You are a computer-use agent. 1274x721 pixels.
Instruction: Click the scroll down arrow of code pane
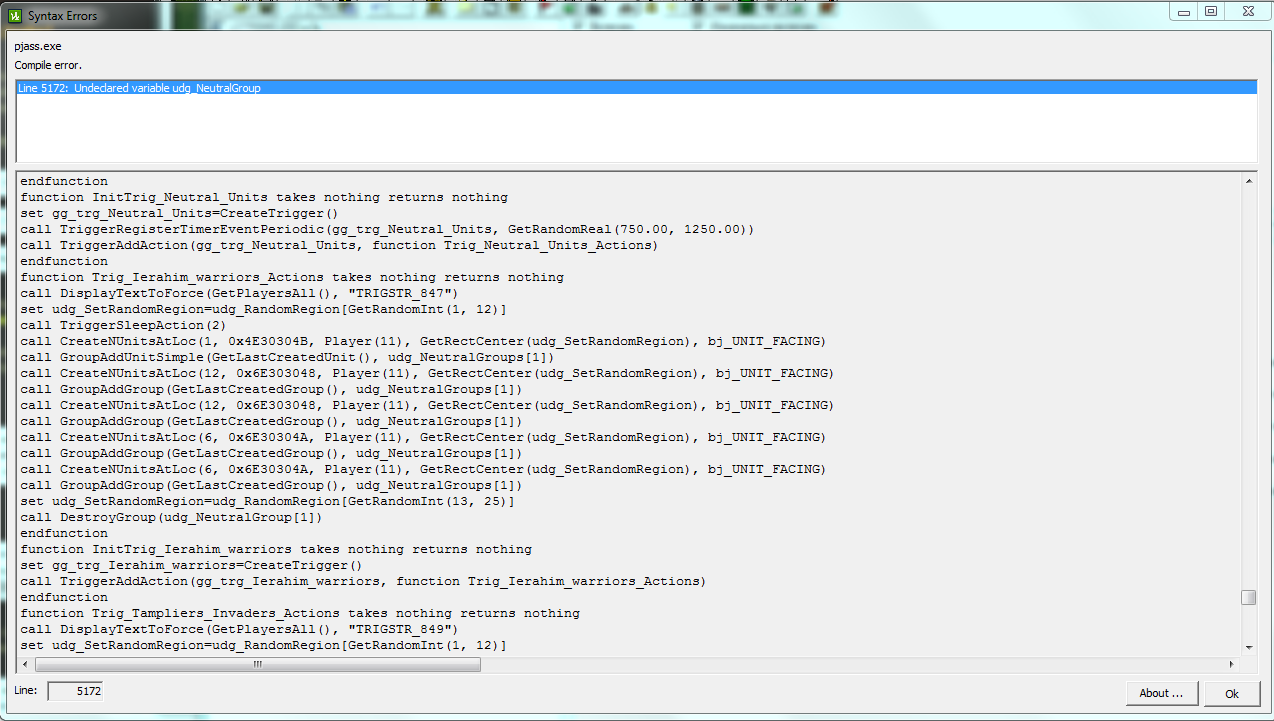(1248, 647)
